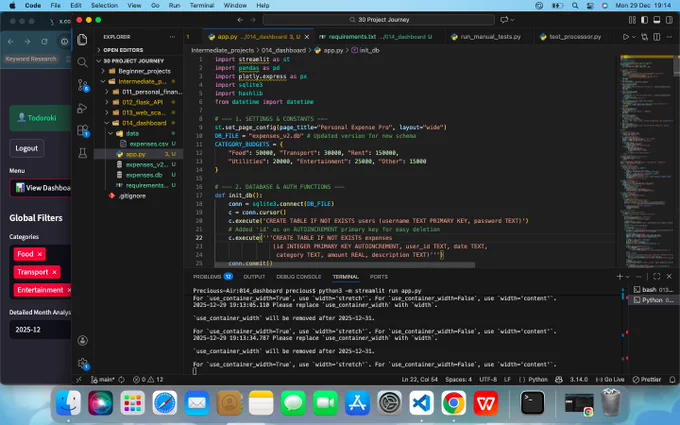Open the Explorer panel's ellipsis menu
The height and width of the screenshot is (425, 680).
pyautogui.click(x=173, y=37)
